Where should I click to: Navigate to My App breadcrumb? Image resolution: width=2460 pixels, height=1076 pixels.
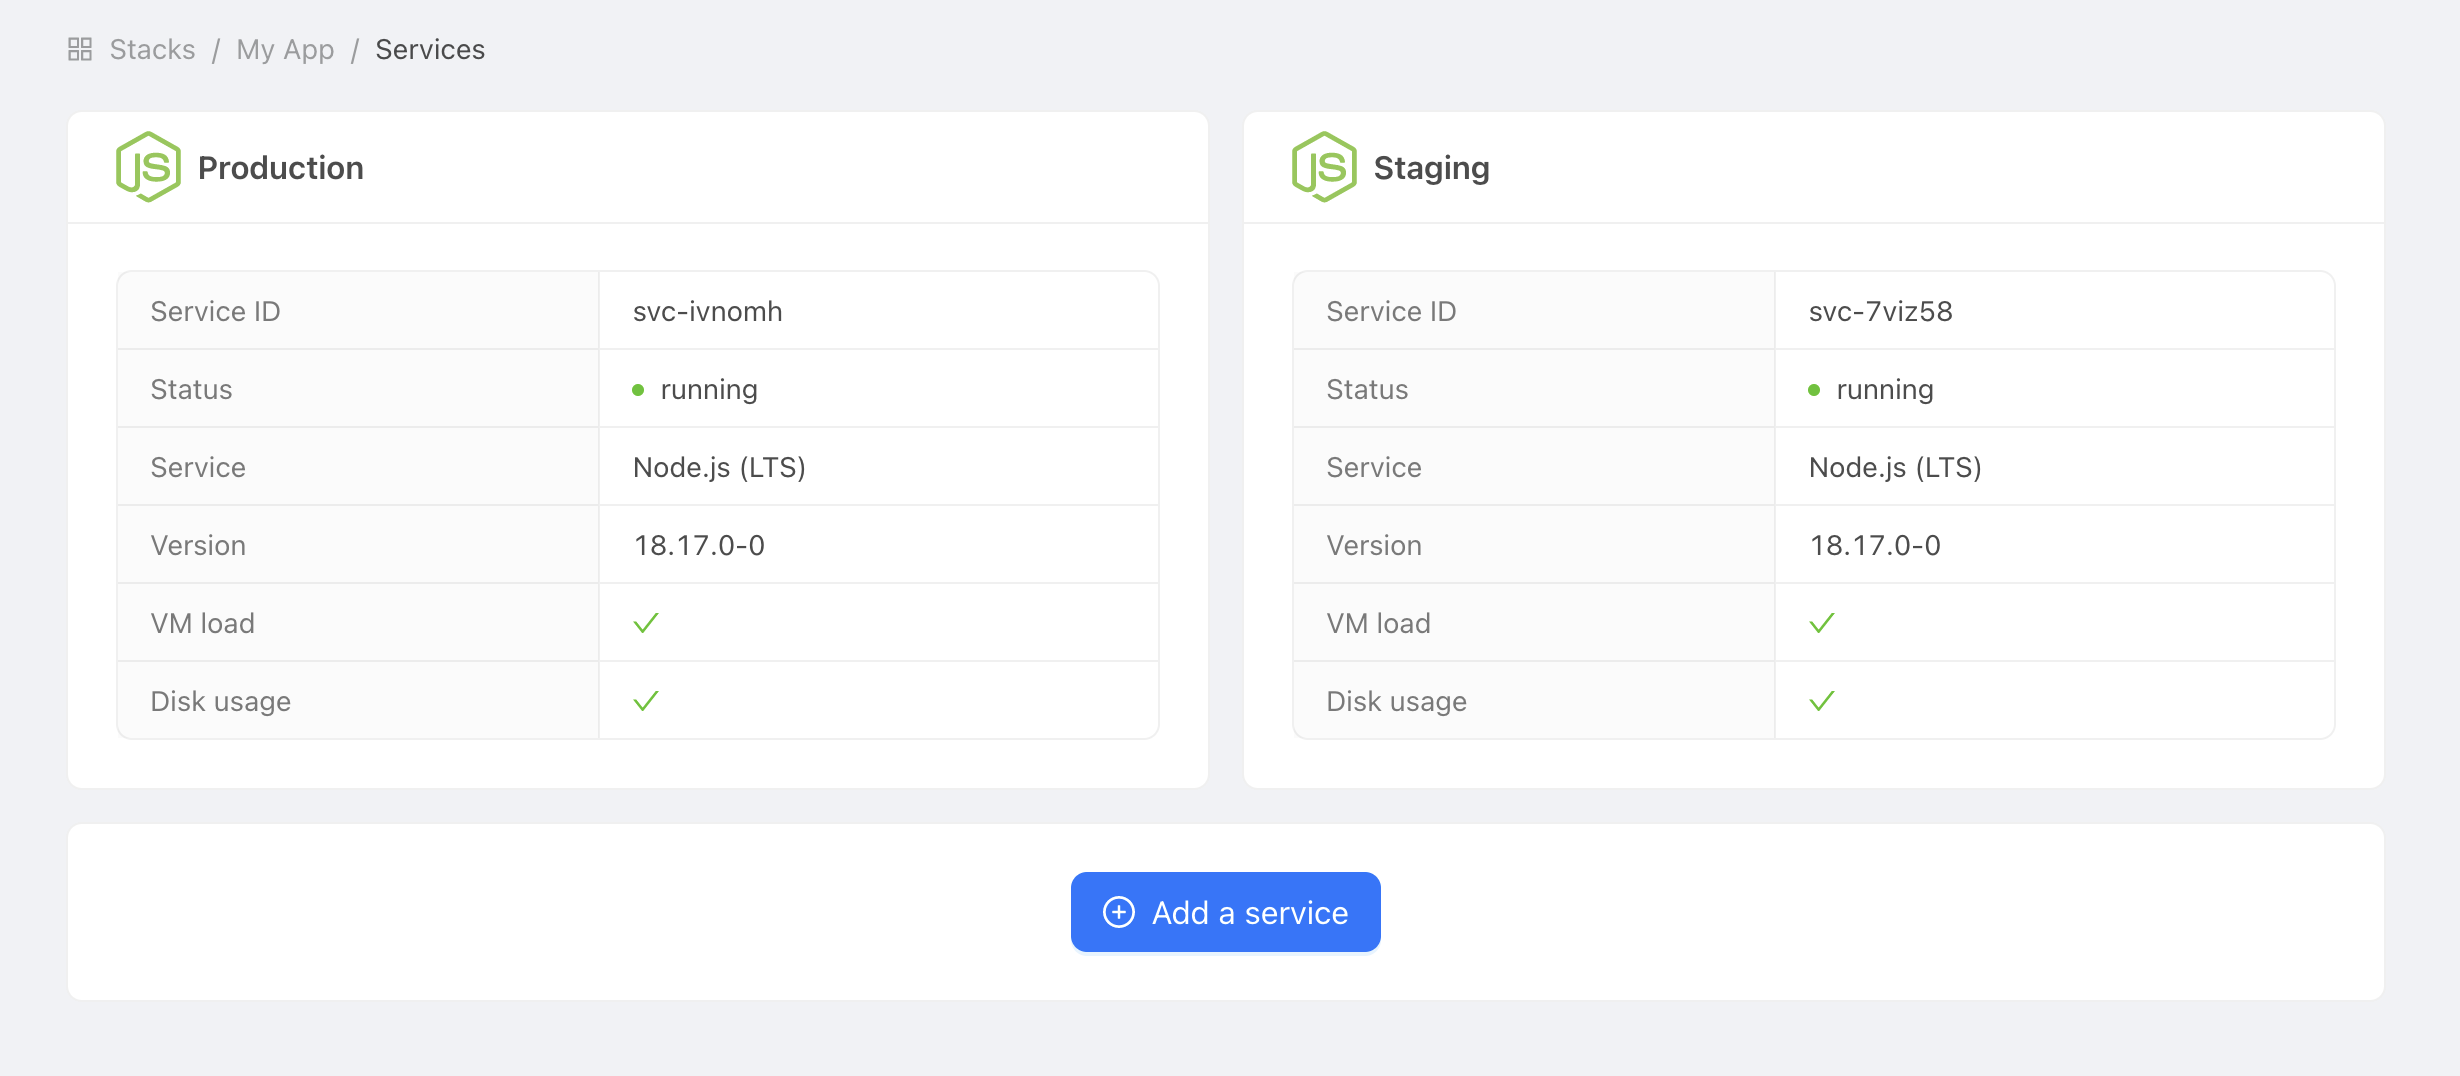coord(285,49)
